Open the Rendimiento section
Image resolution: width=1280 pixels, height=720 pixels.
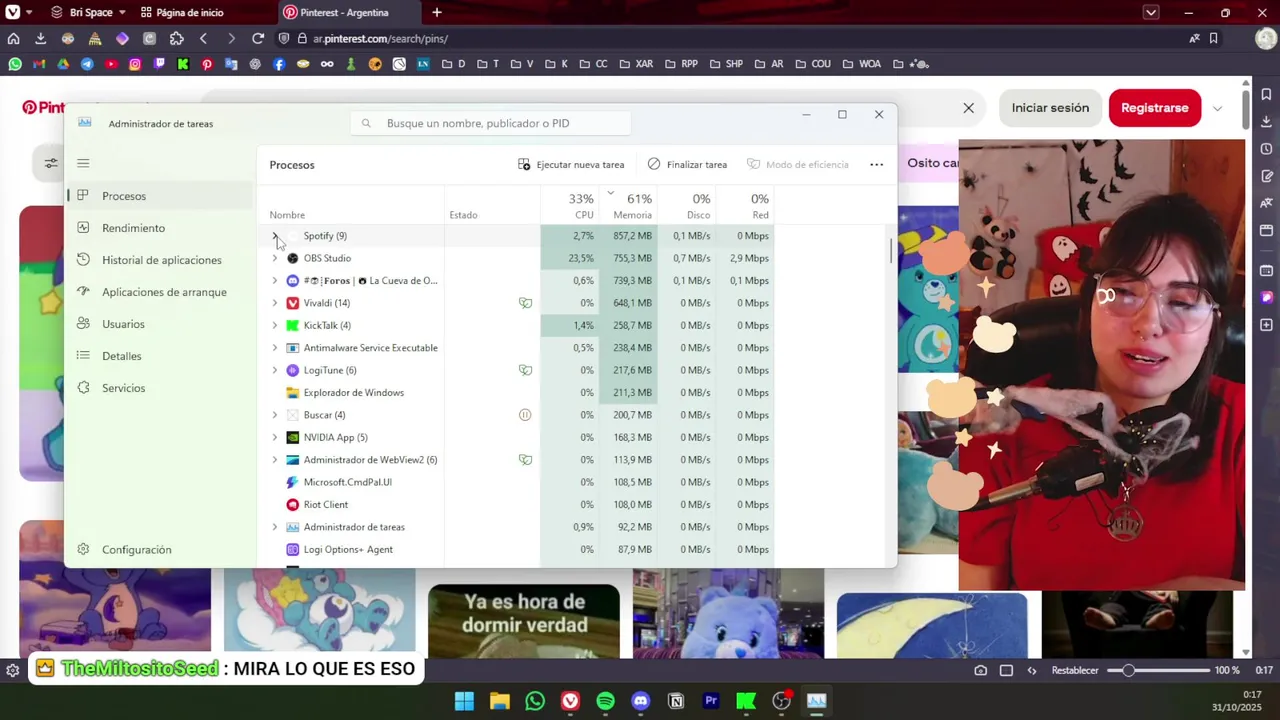[x=160, y=228]
